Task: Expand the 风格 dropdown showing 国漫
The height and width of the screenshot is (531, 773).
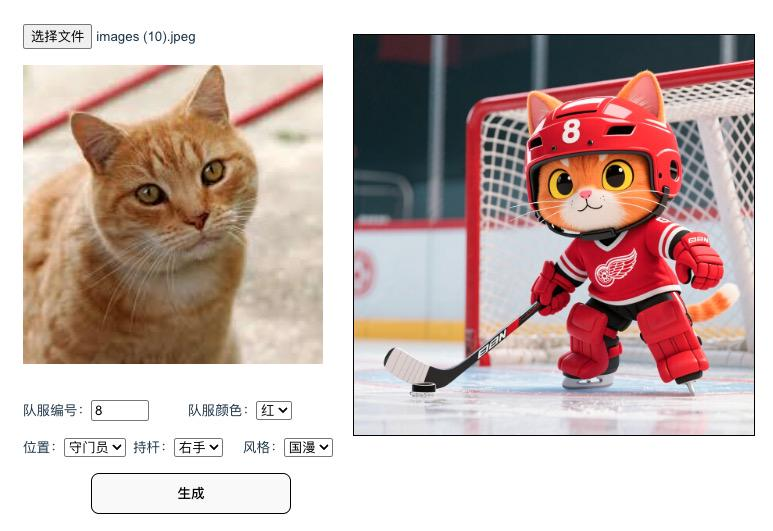Action: [x=308, y=447]
